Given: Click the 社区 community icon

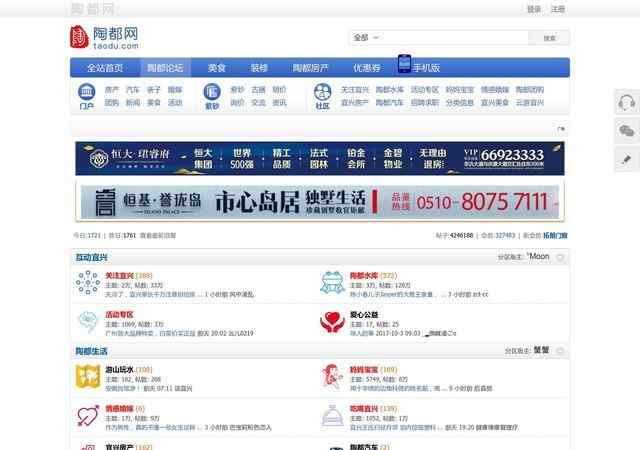Looking at the screenshot, I should pyautogui.click(x=322, y=96).
